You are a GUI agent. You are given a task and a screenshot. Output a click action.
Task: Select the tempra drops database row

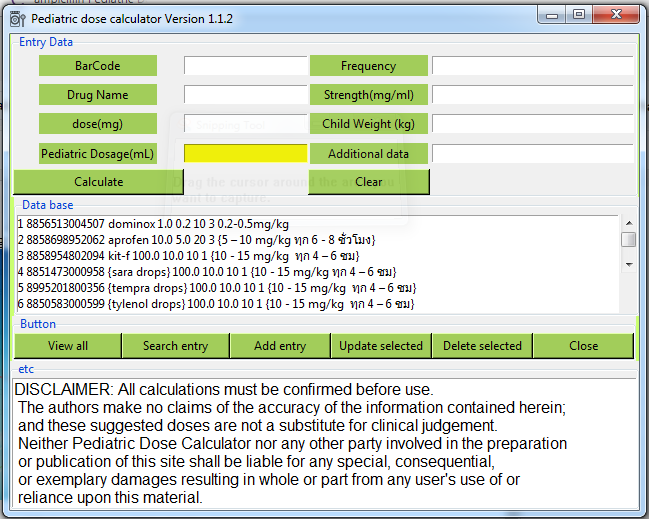(317, 288)
